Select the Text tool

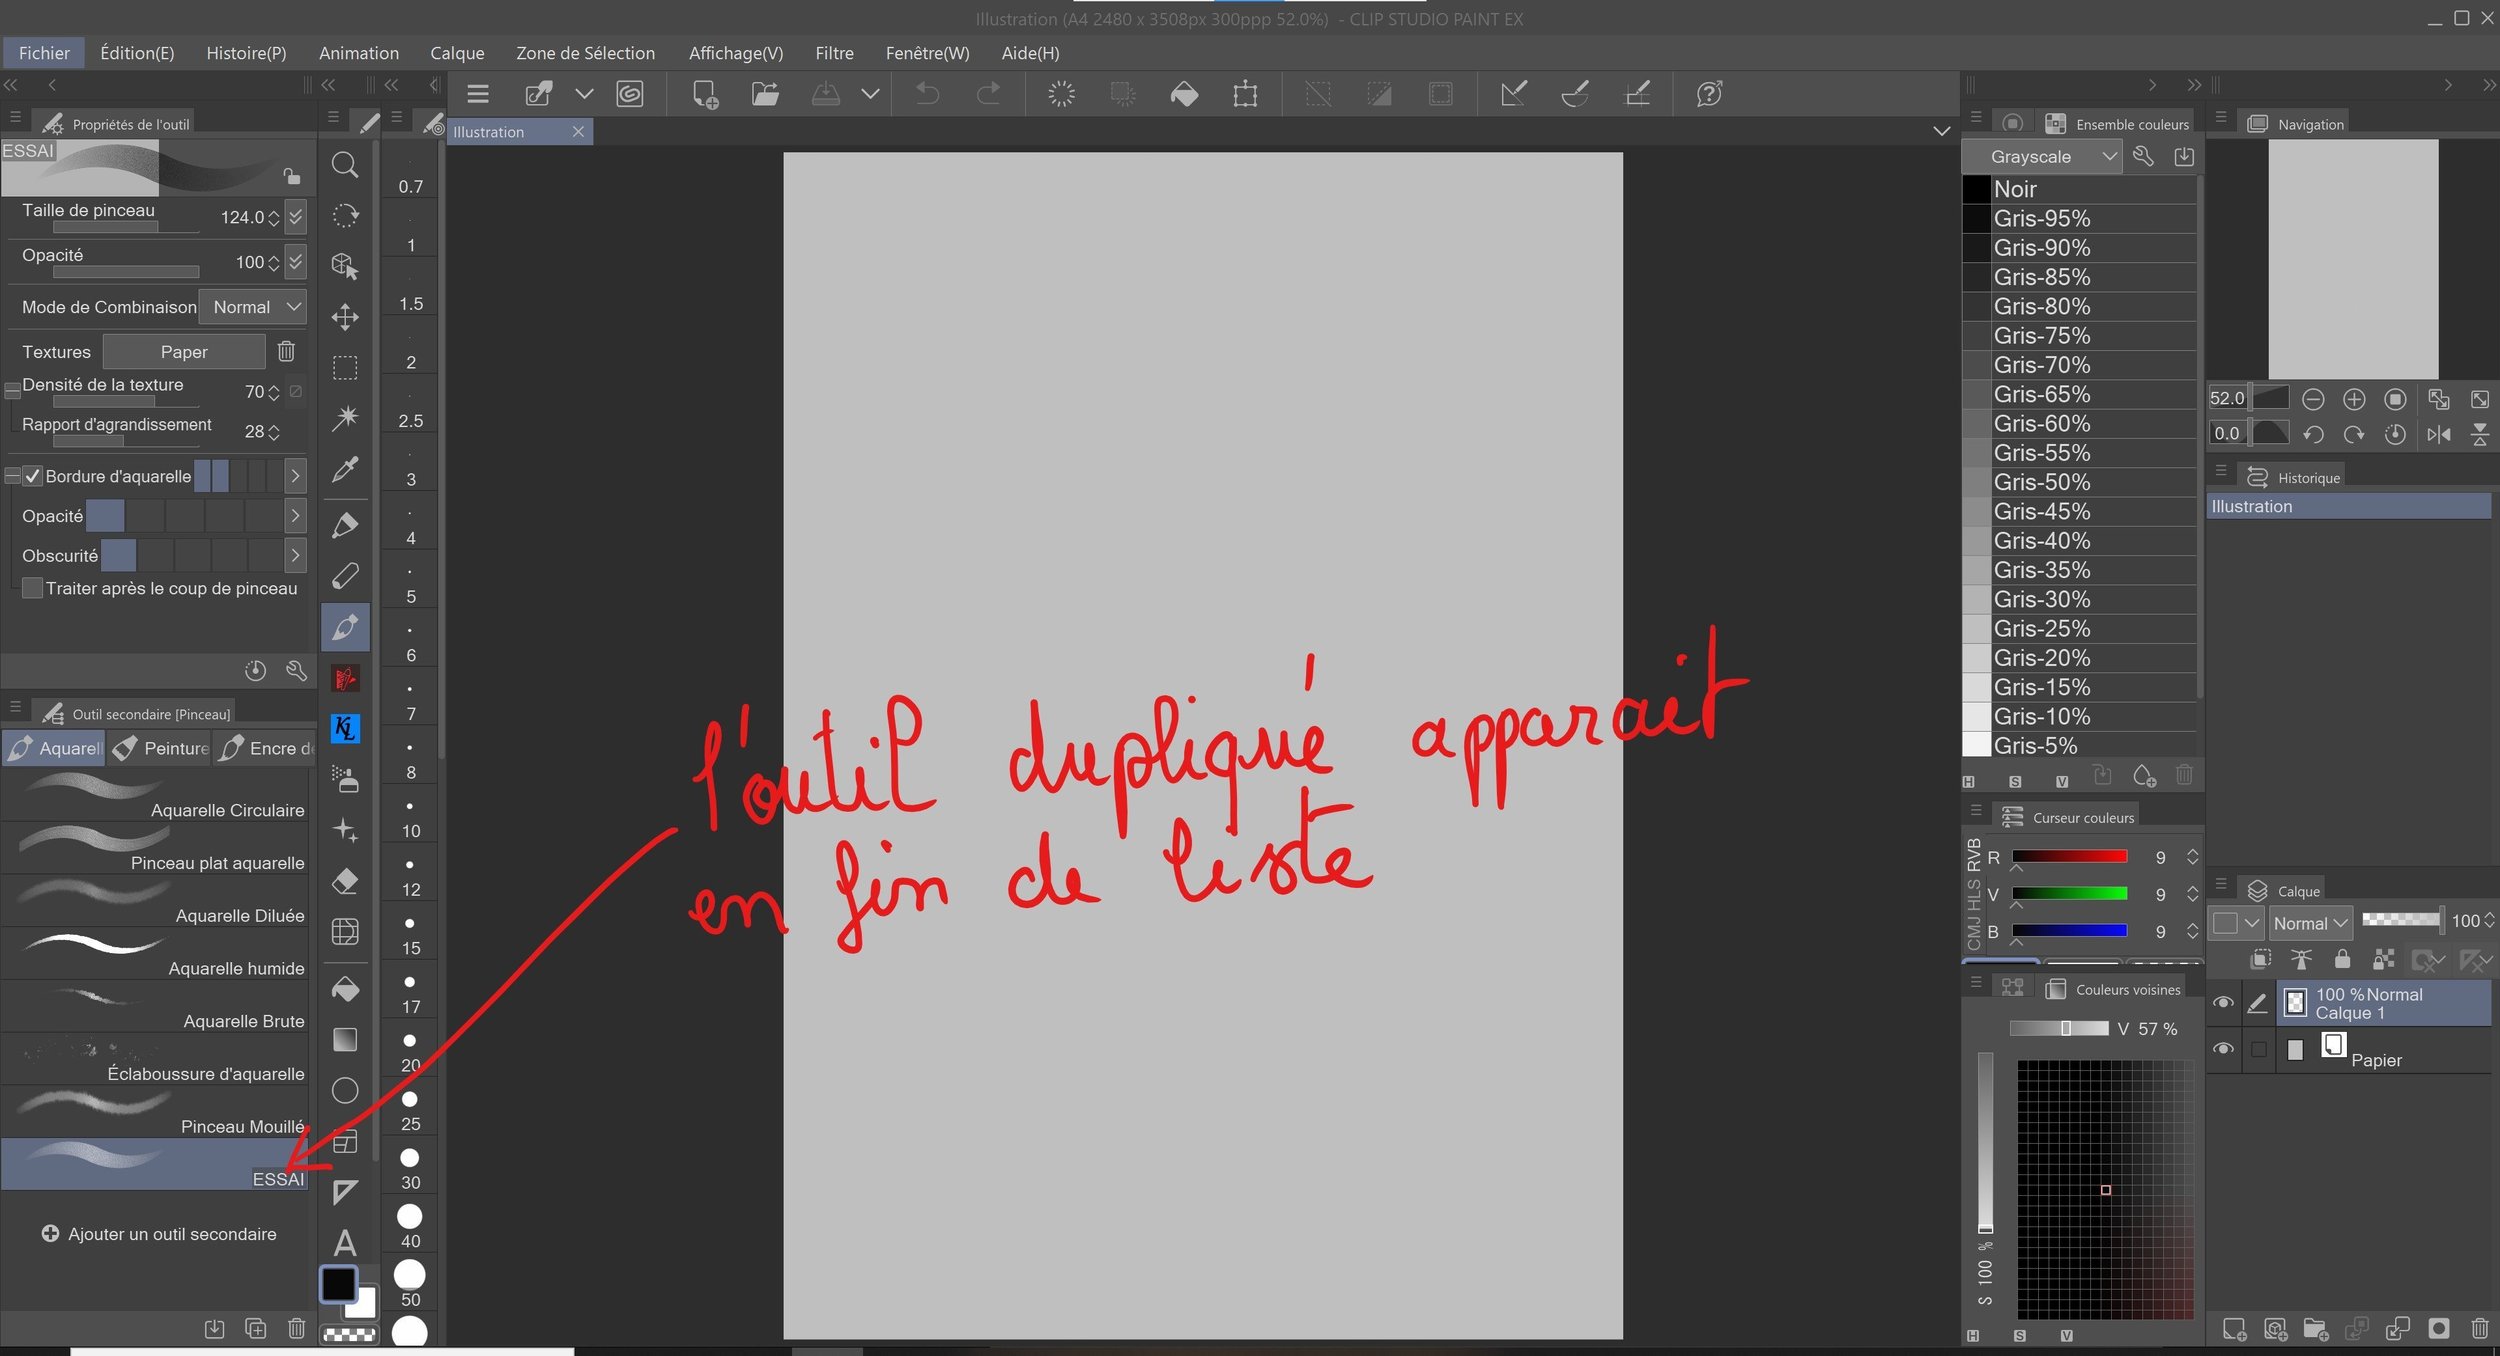pos(345,1243)
